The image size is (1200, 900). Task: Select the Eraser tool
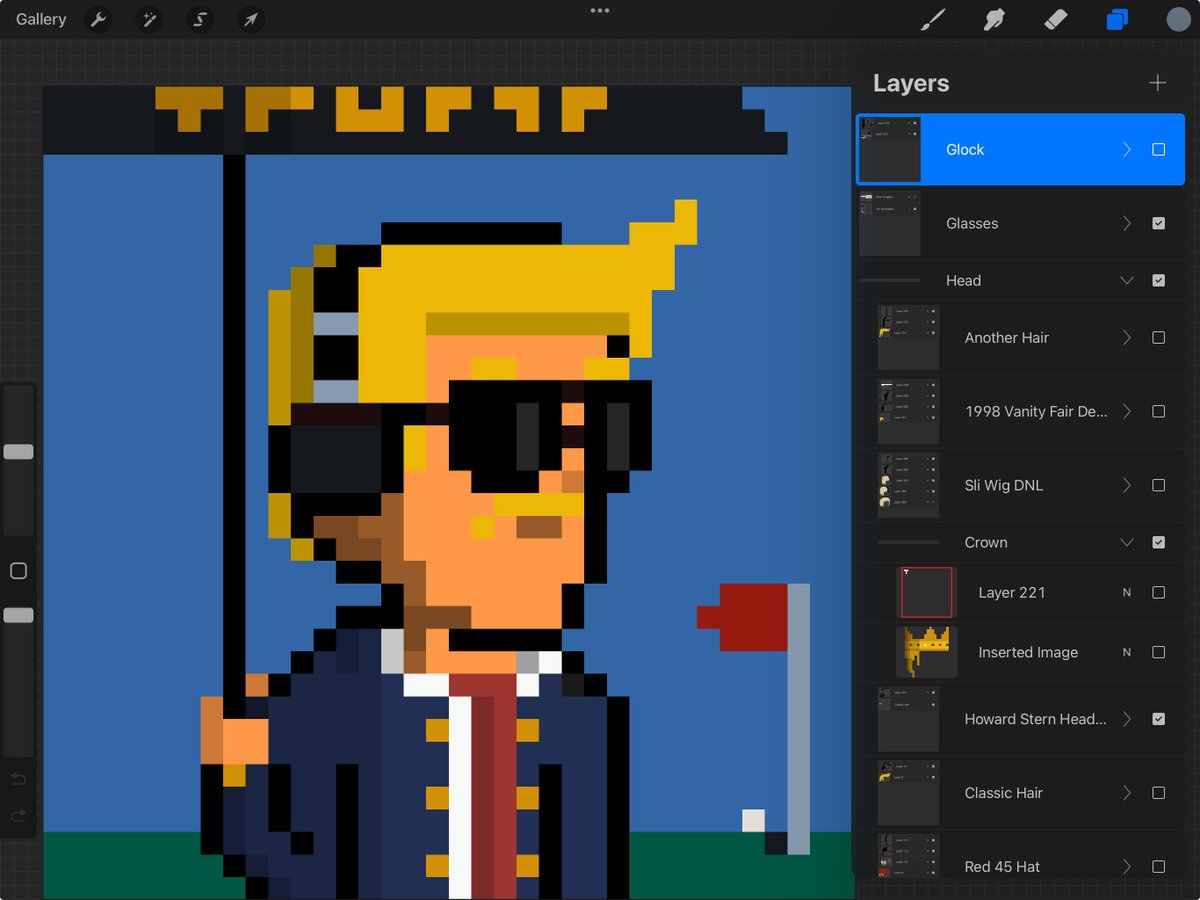click(x=1055, y=19)
